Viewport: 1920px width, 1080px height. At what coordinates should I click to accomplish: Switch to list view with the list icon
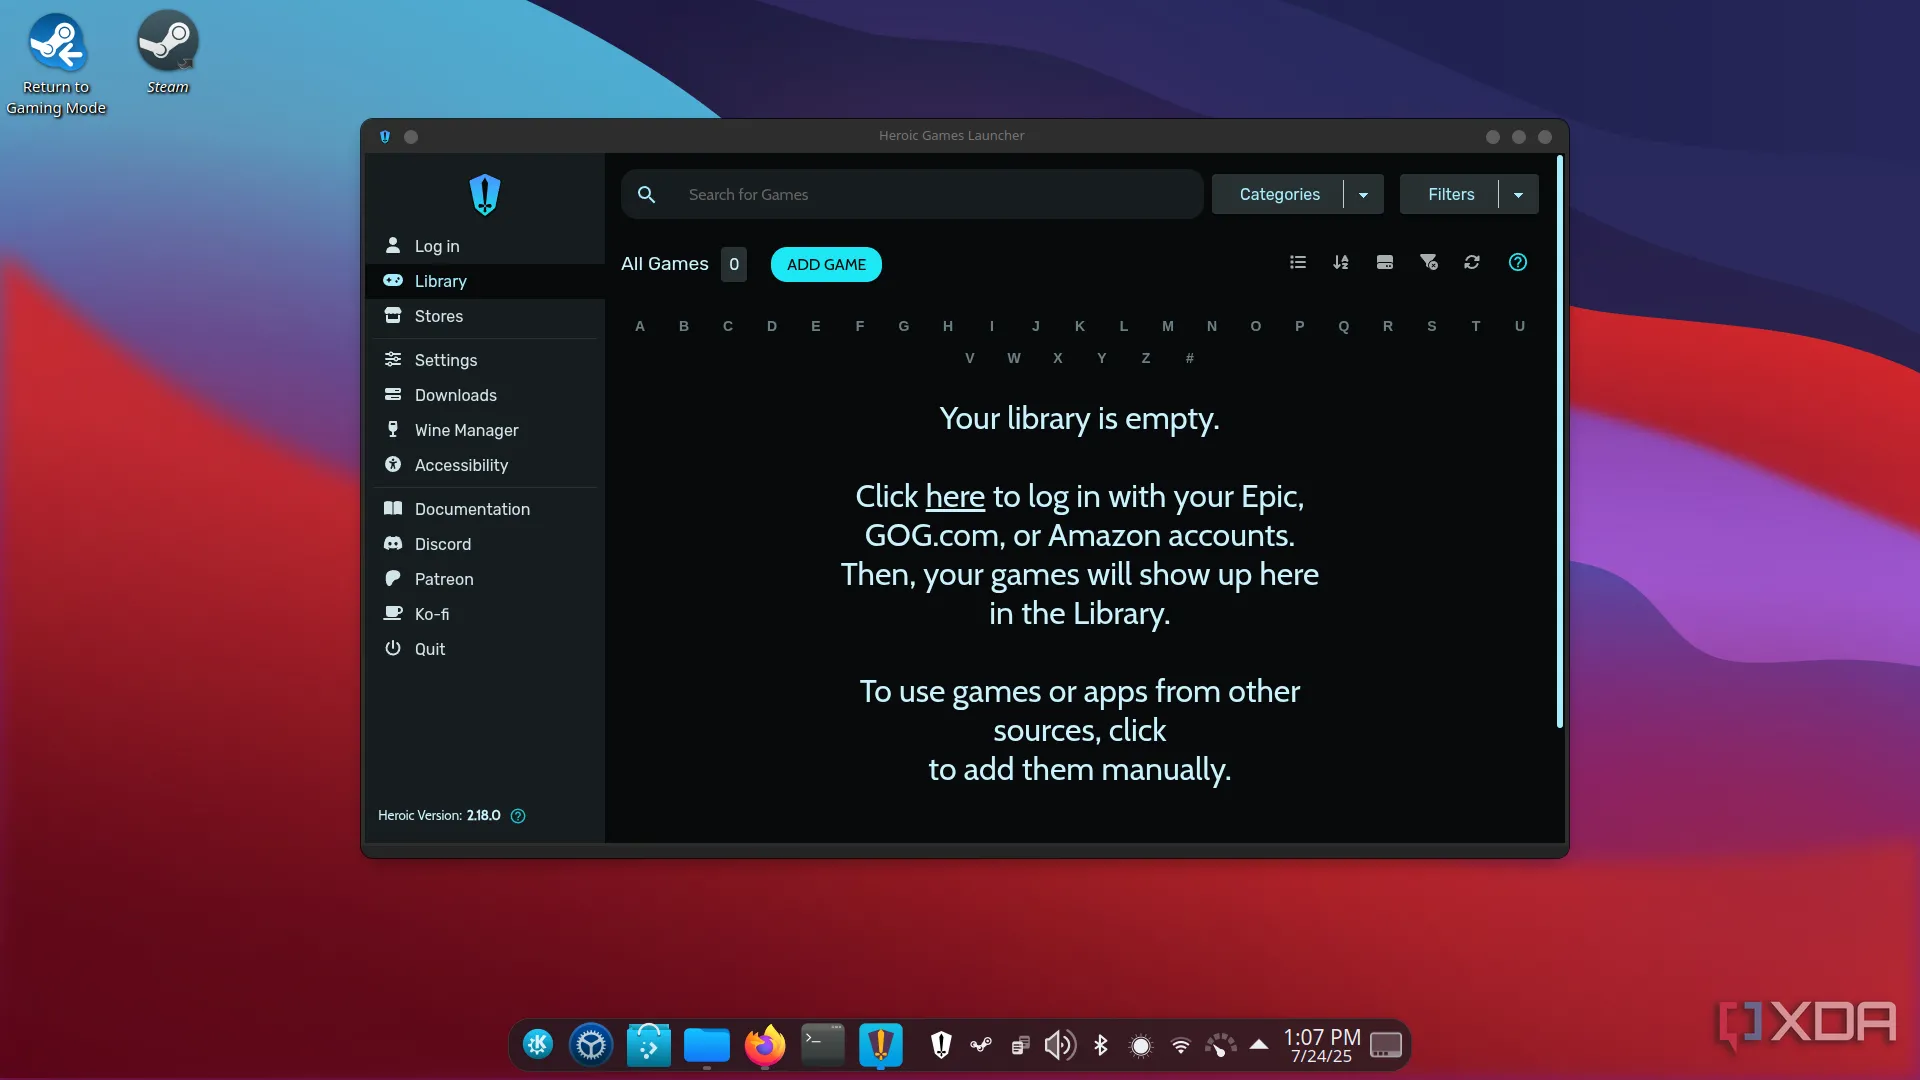coord(1298,262)
